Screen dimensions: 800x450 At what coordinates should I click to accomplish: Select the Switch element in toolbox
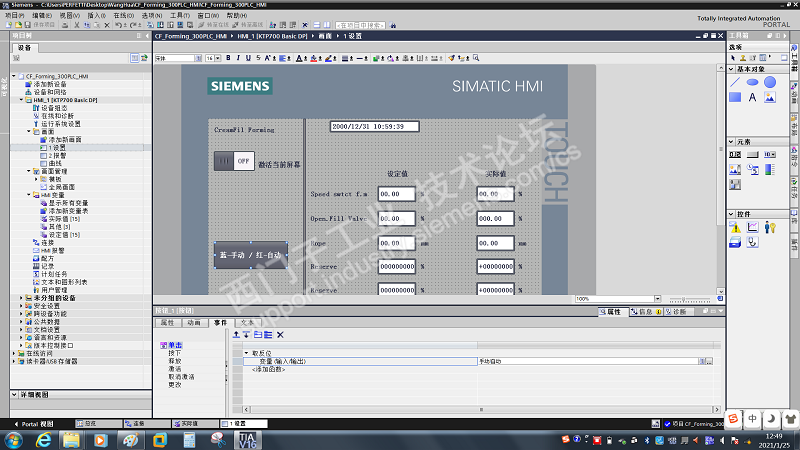[x=735, y=184]
